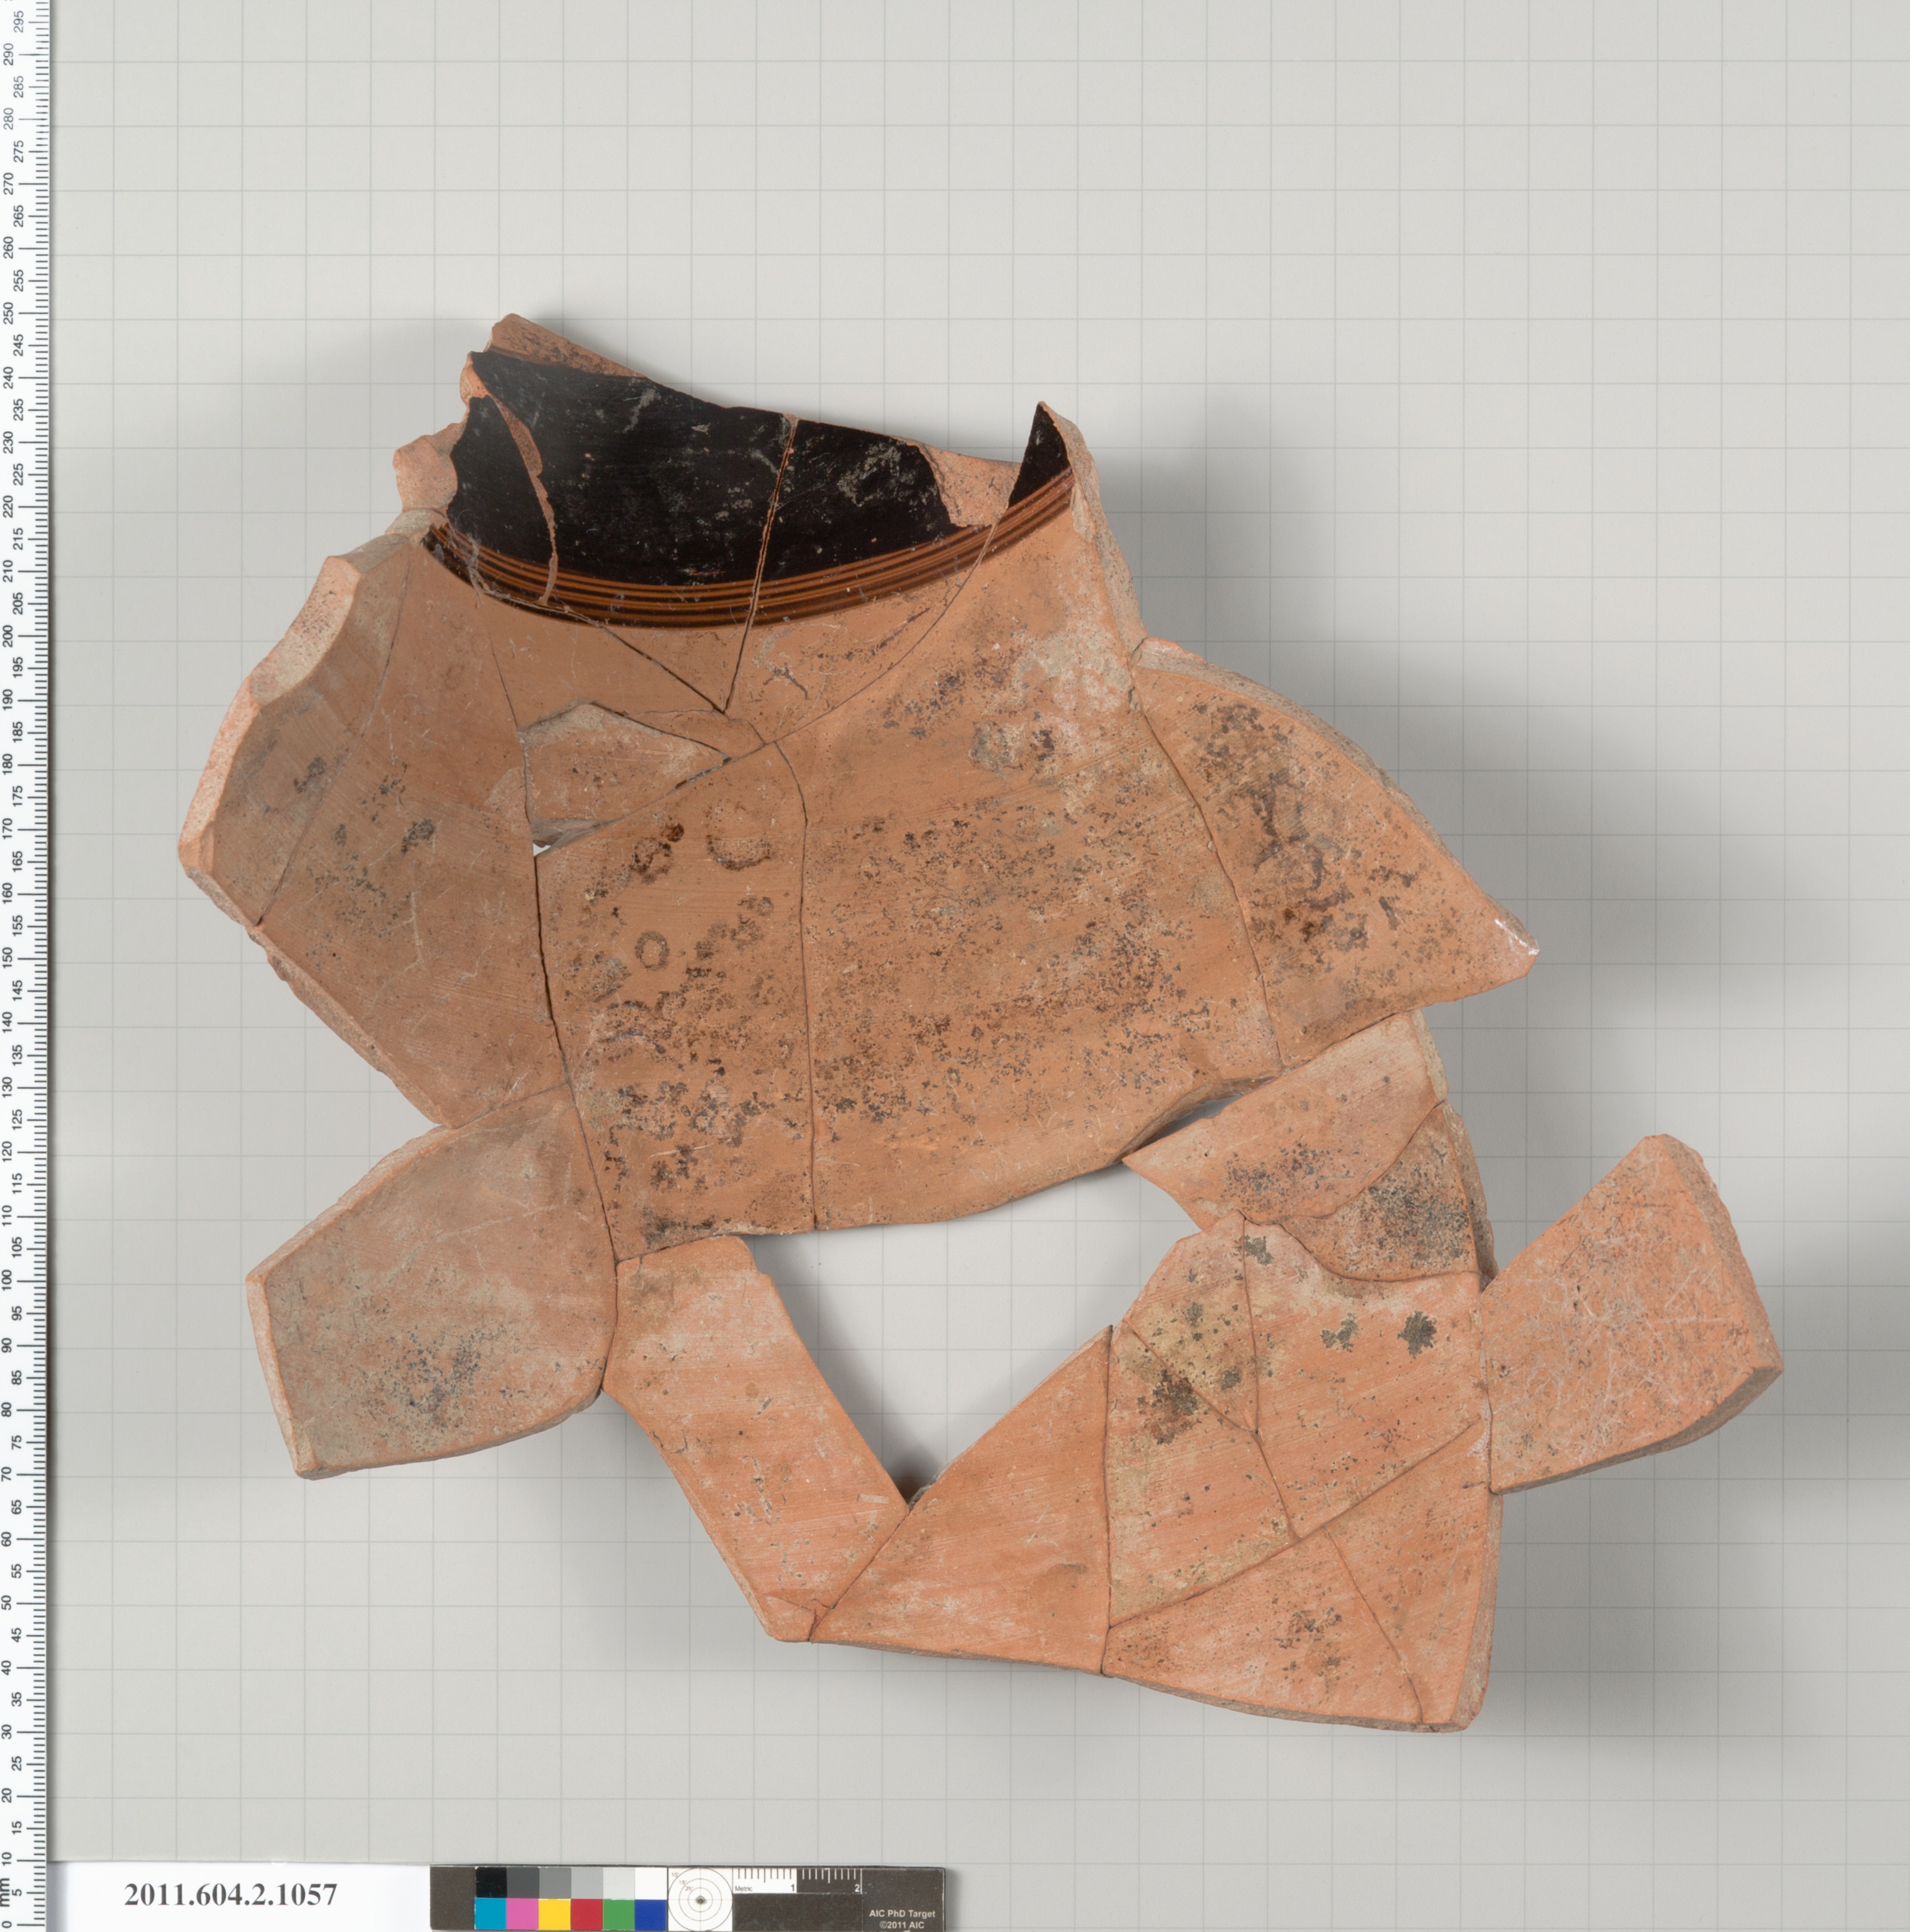
Task: Select the magenta color patch
Action: point(522,1914)
